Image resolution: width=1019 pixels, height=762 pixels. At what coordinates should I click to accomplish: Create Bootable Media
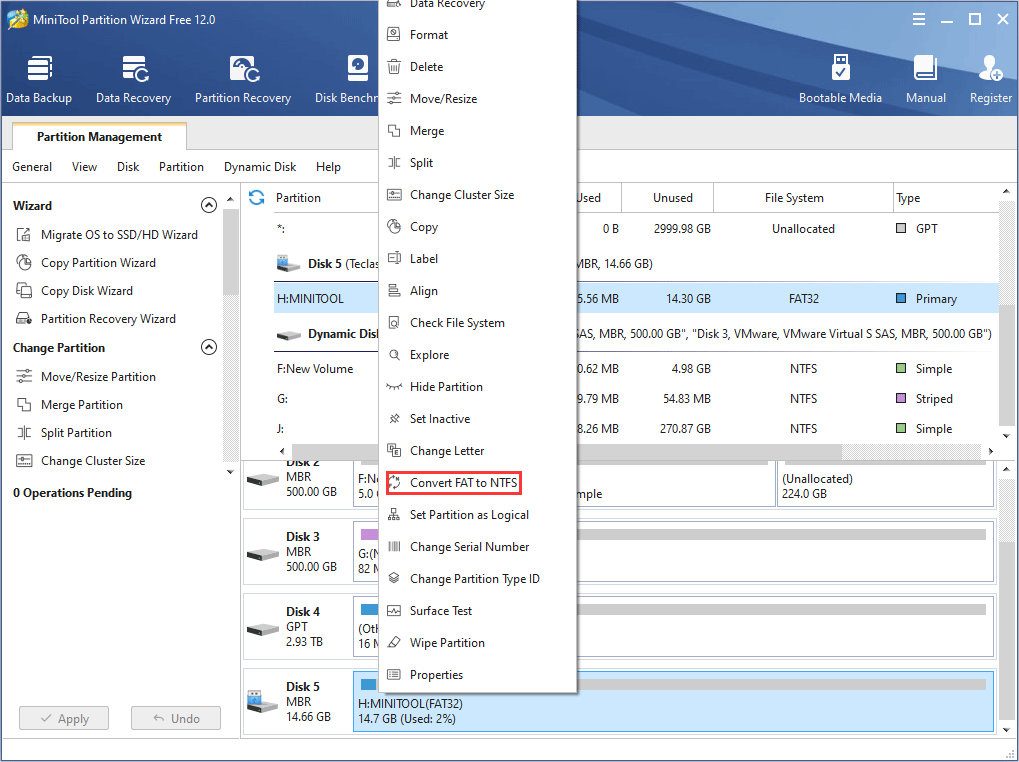[840, 79]
